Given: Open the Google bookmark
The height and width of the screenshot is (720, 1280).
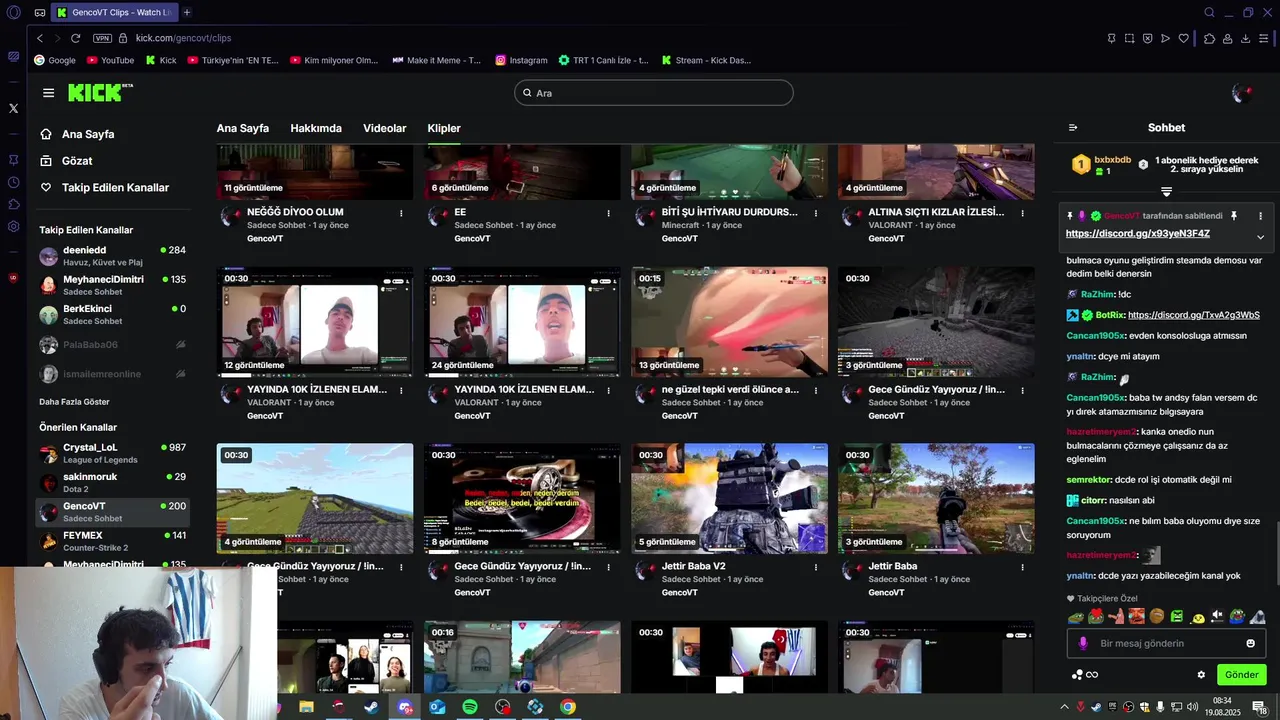Looking at the screenshot, I should 55,60.
